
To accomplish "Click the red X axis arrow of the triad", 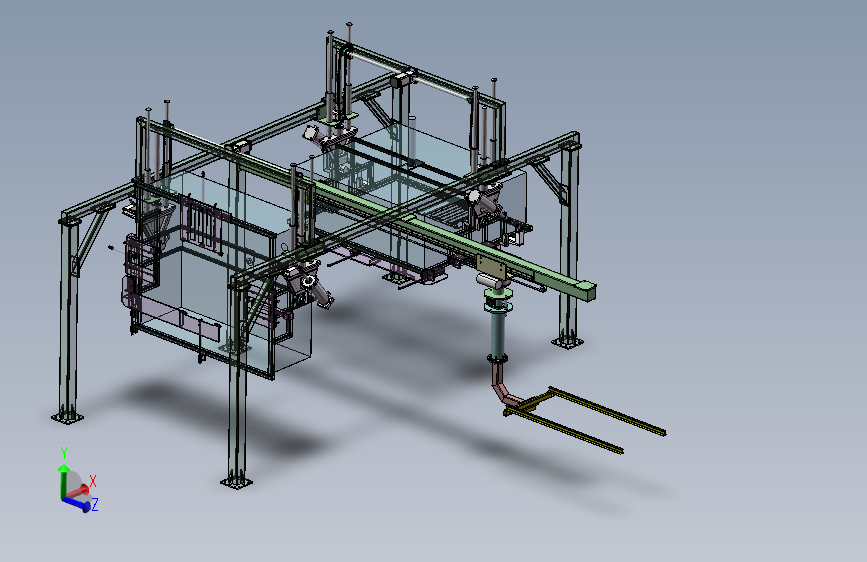I will tap(79, 492).
